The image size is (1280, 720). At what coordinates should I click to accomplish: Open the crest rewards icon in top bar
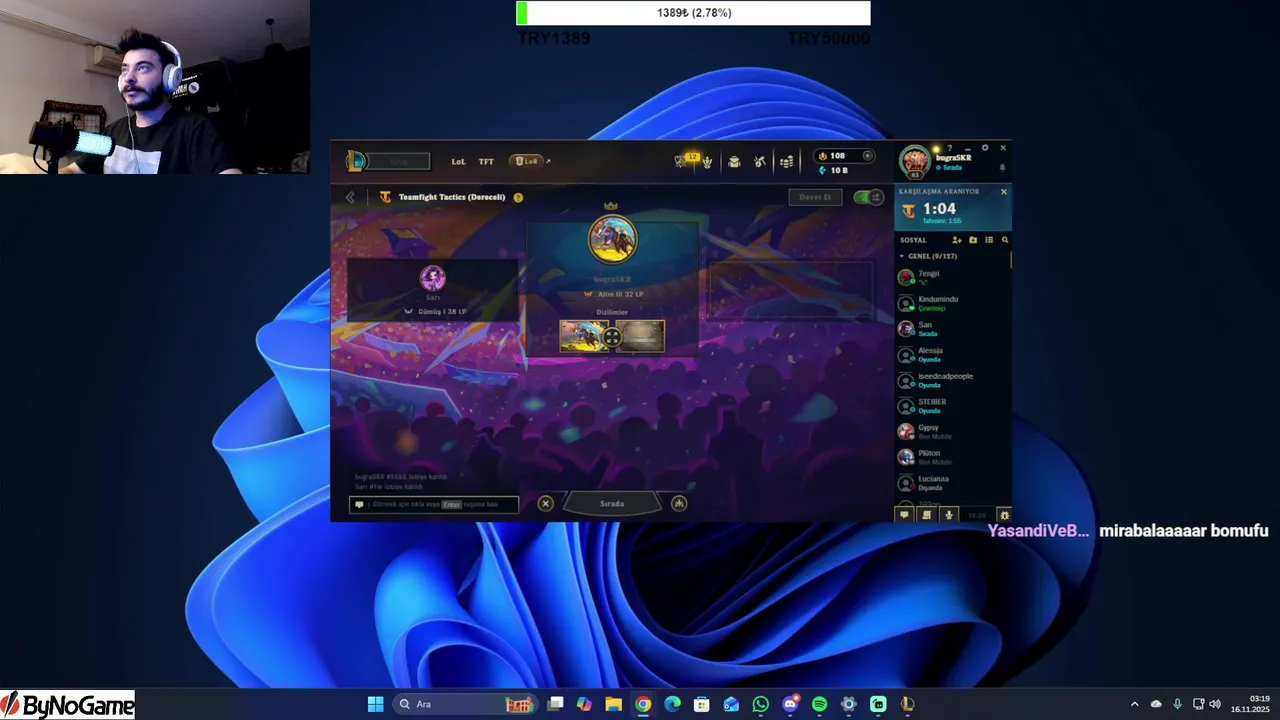click(707, 161)
